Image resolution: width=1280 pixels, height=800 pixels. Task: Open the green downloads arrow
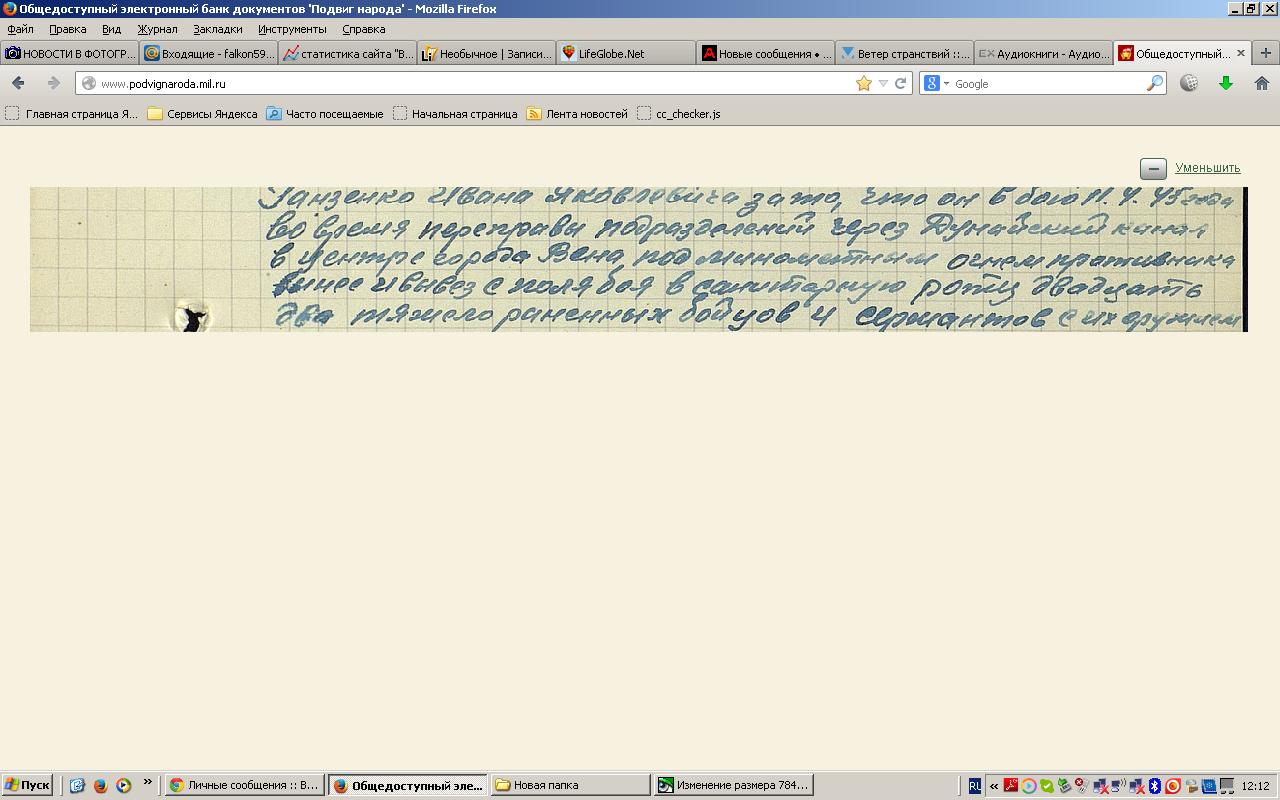click(x=1225, y=84)
